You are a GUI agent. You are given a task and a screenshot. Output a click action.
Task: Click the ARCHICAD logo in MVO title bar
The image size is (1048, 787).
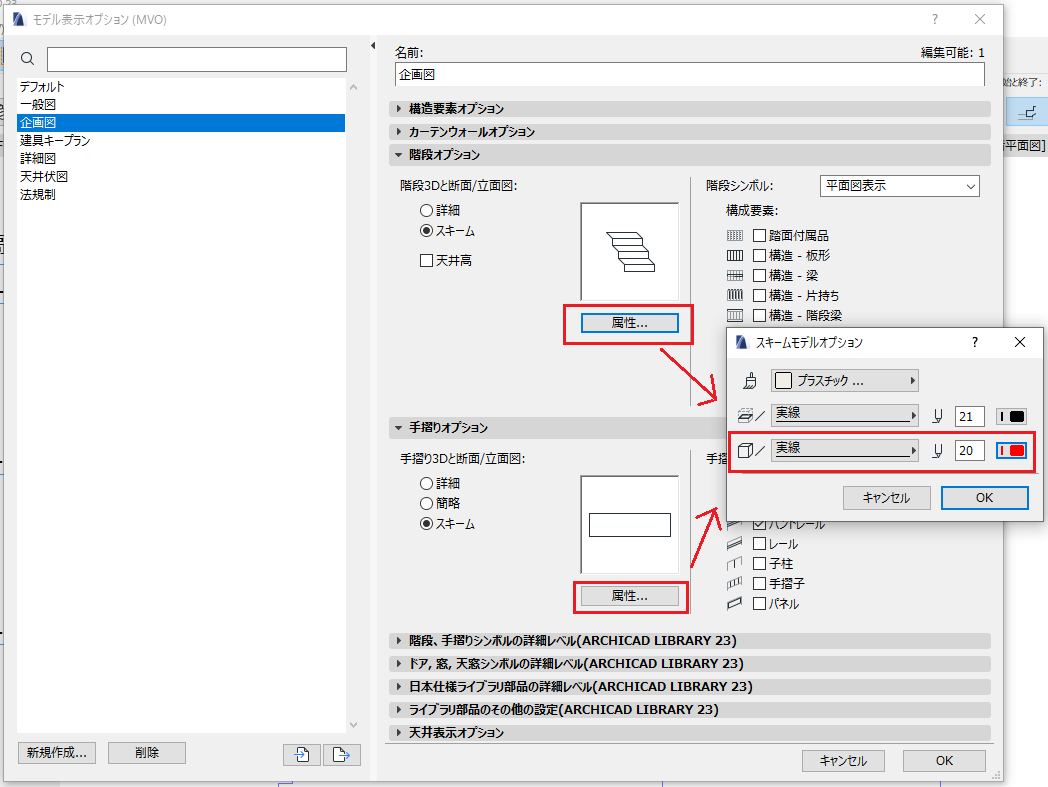coord(19,19)
